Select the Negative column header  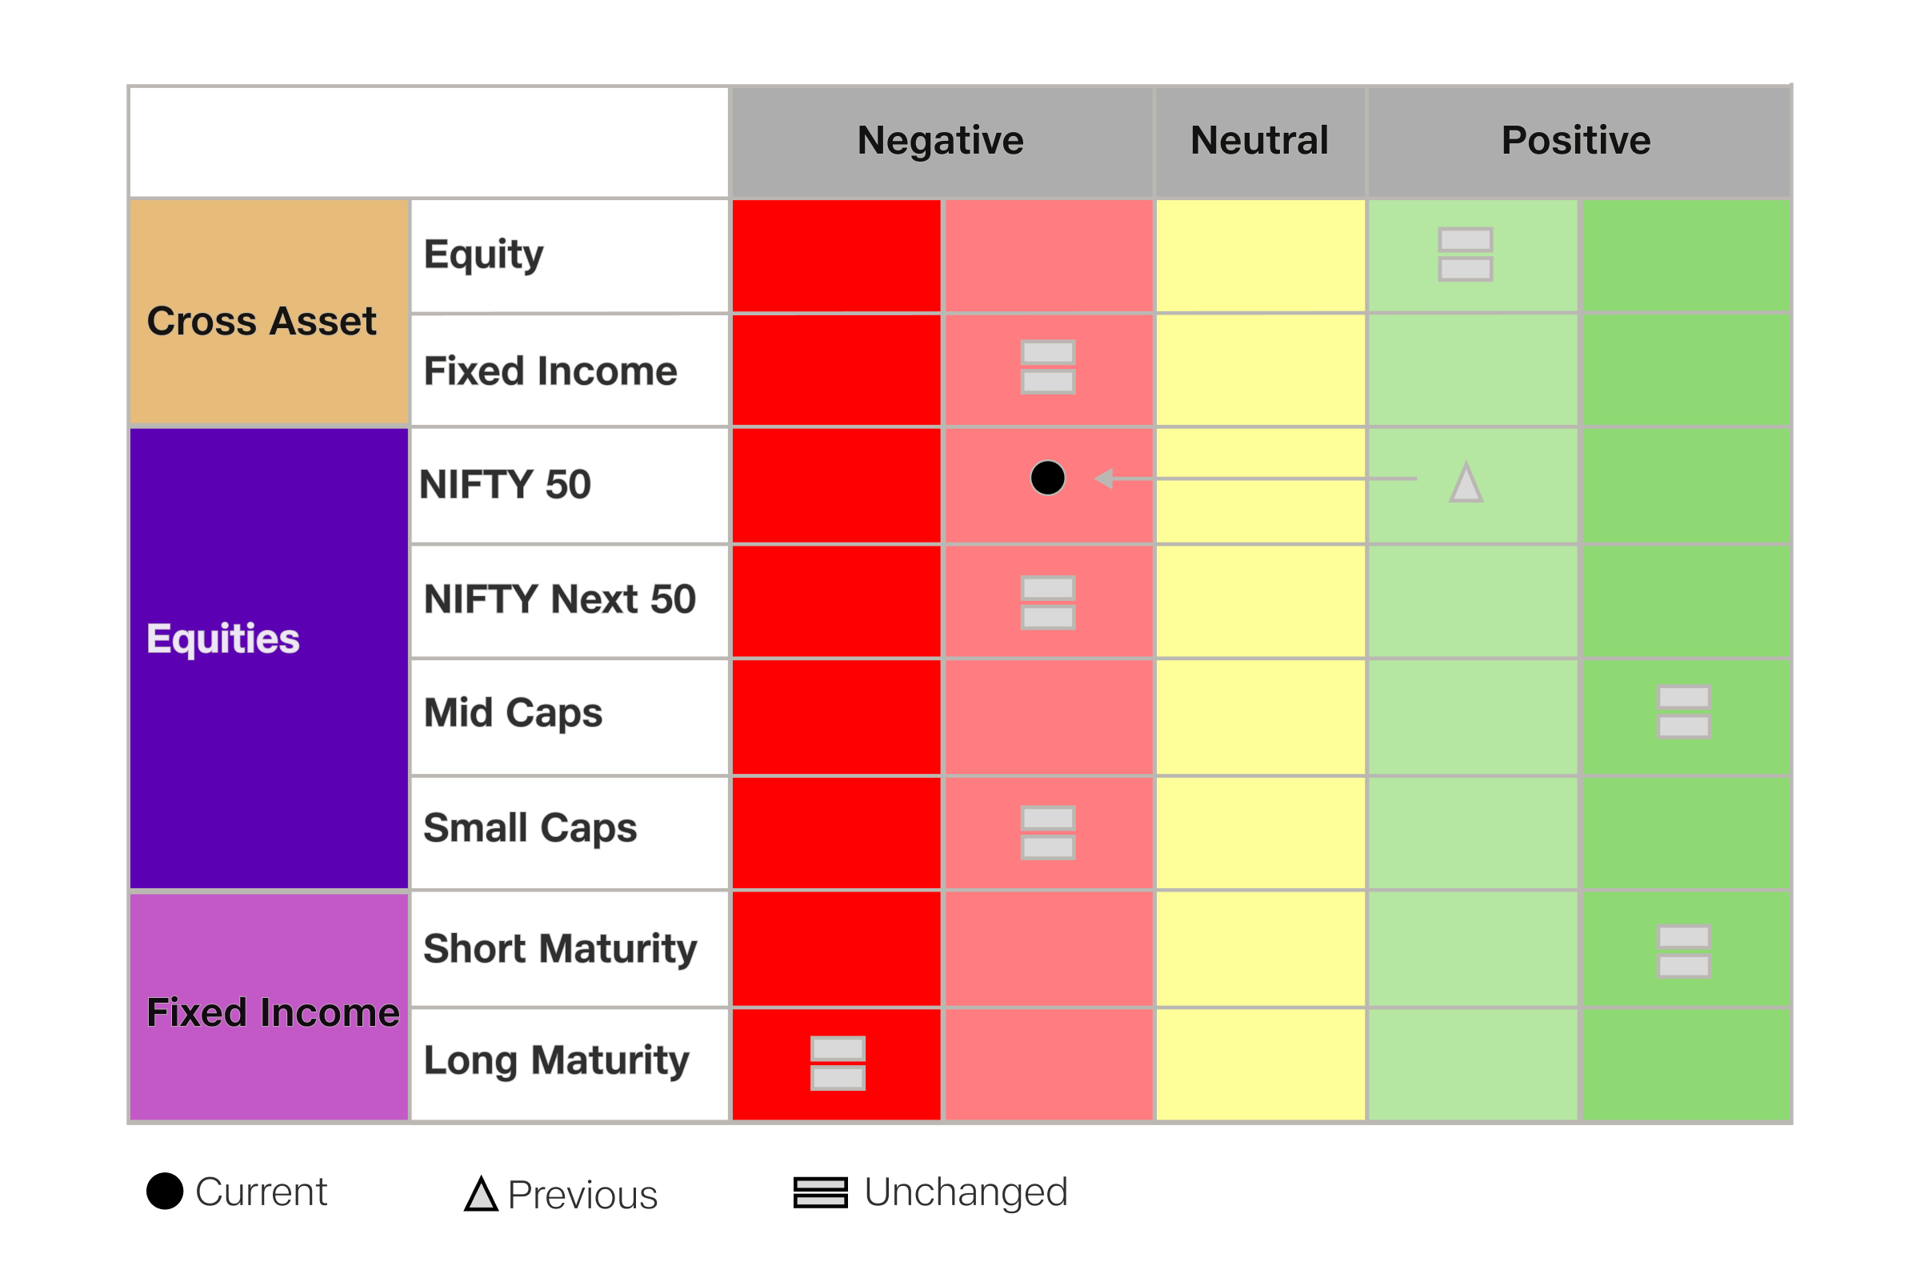(x=940, y=141)
